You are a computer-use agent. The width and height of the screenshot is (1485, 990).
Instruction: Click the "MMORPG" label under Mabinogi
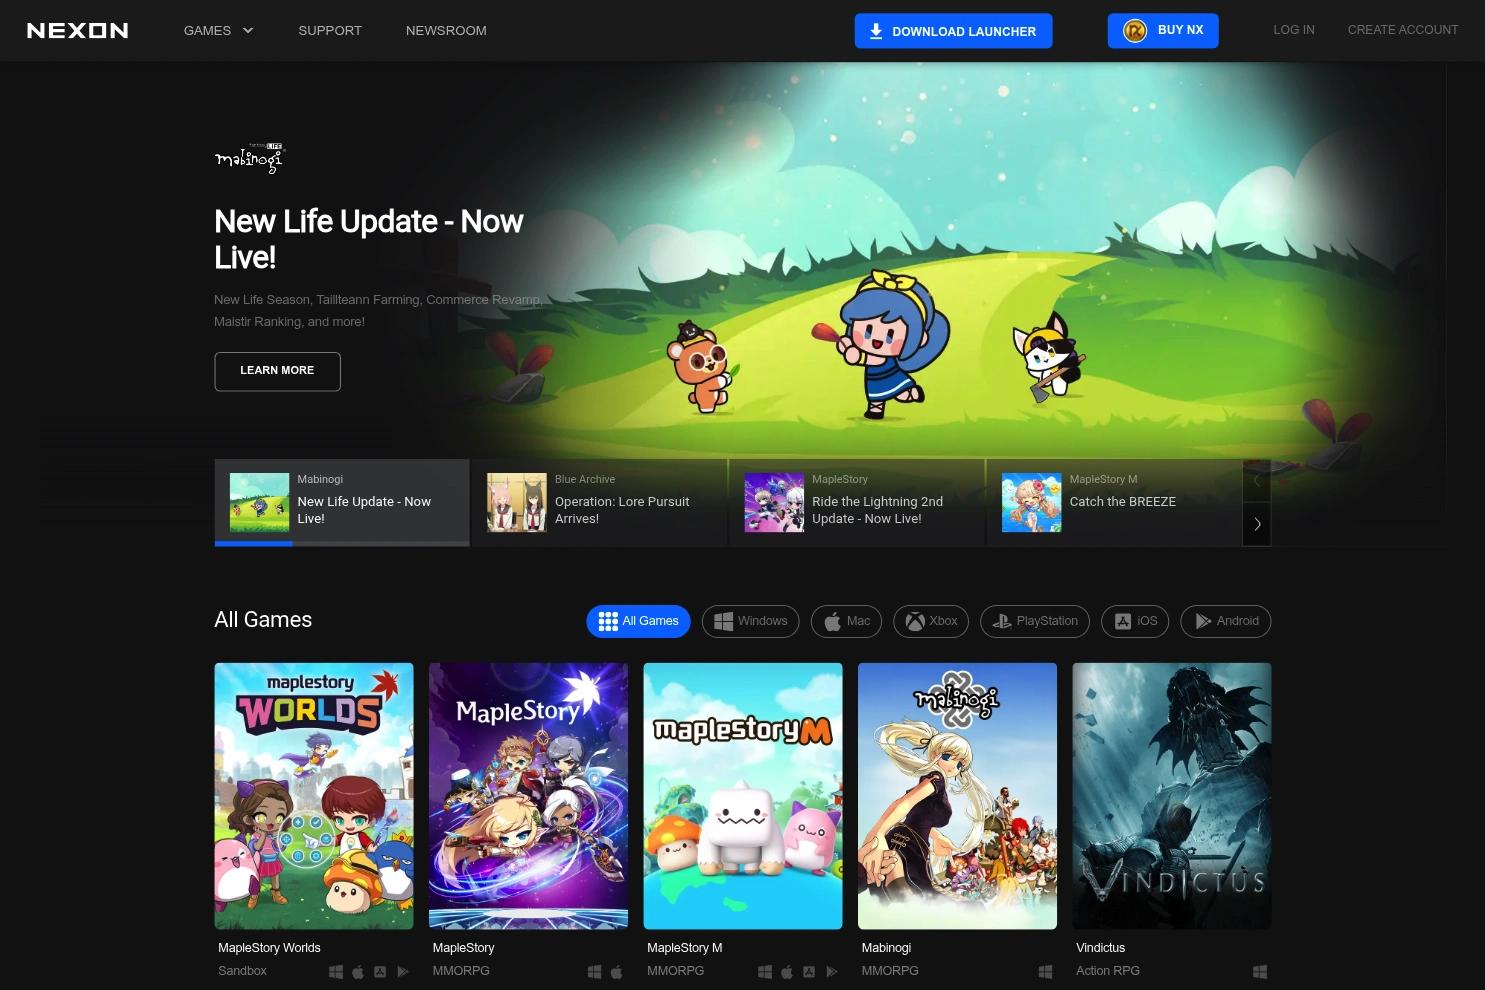click(x=890, y=971)
